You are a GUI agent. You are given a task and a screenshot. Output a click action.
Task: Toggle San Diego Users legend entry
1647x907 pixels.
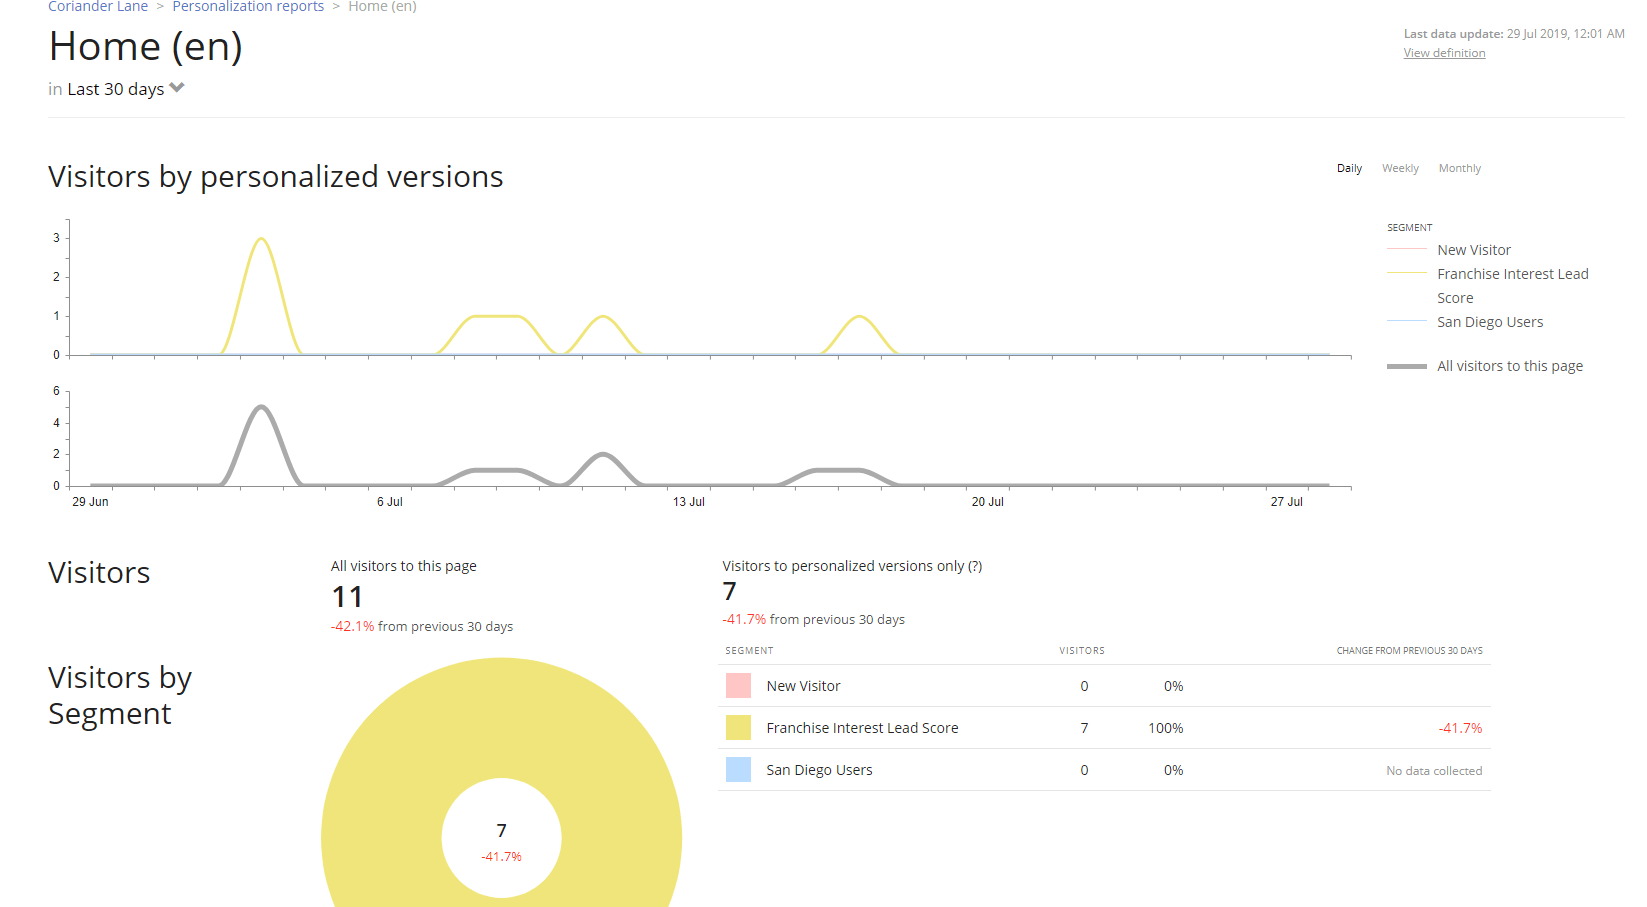coord(1489,322)
